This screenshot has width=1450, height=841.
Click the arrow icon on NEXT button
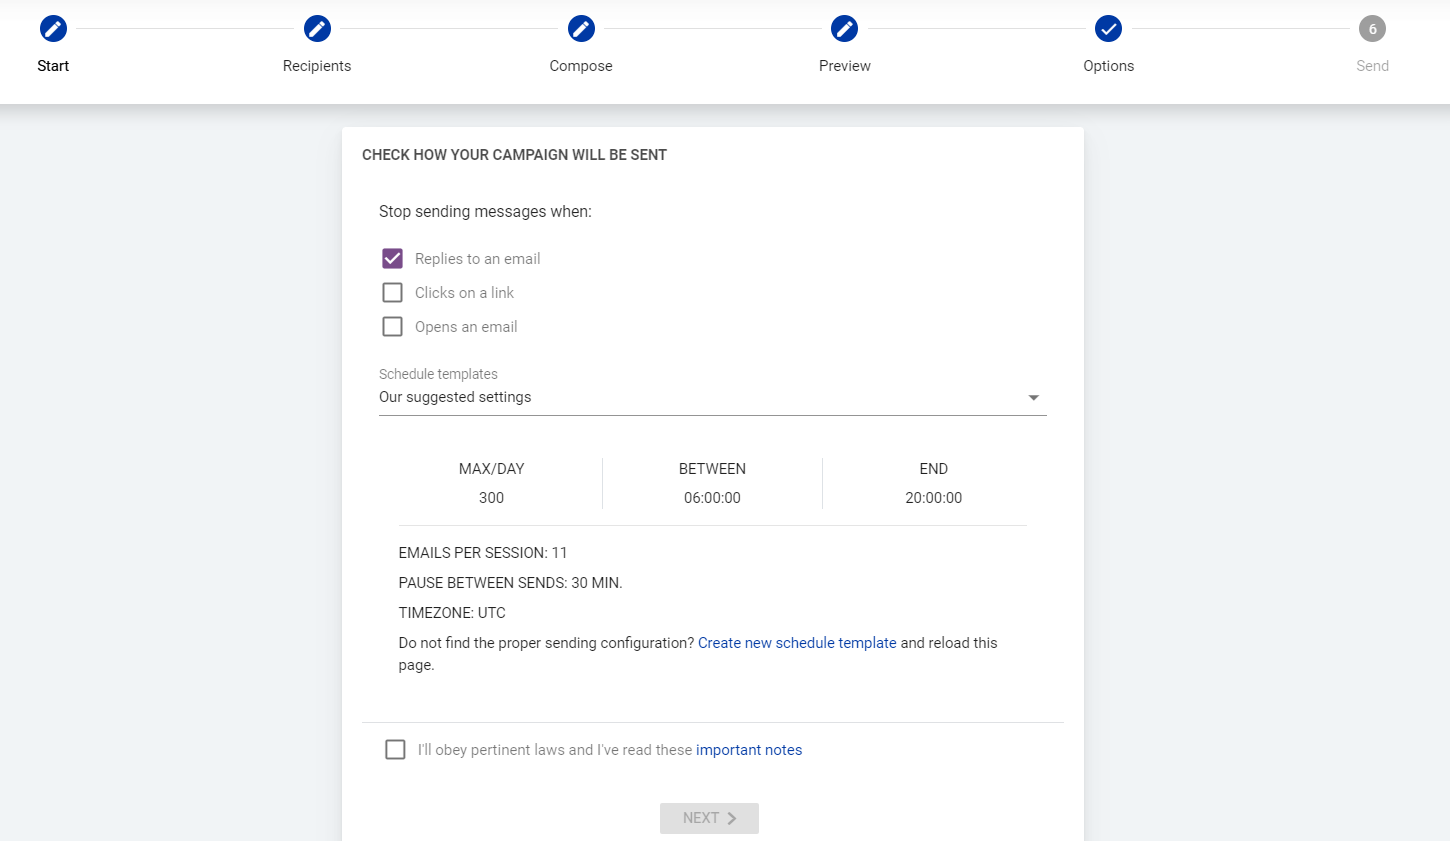732,818
